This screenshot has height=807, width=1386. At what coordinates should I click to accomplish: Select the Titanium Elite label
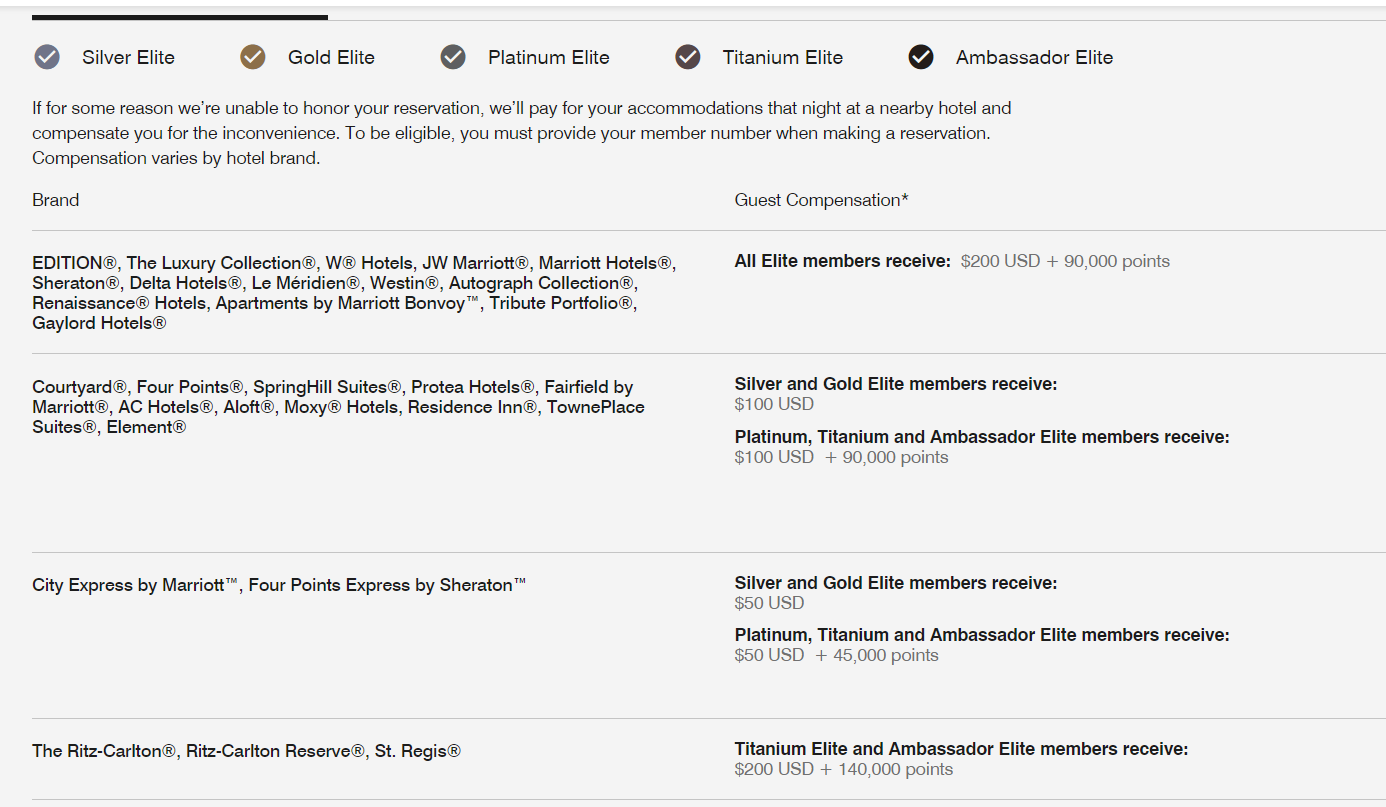pyautogui.click(x=783, y=57)
